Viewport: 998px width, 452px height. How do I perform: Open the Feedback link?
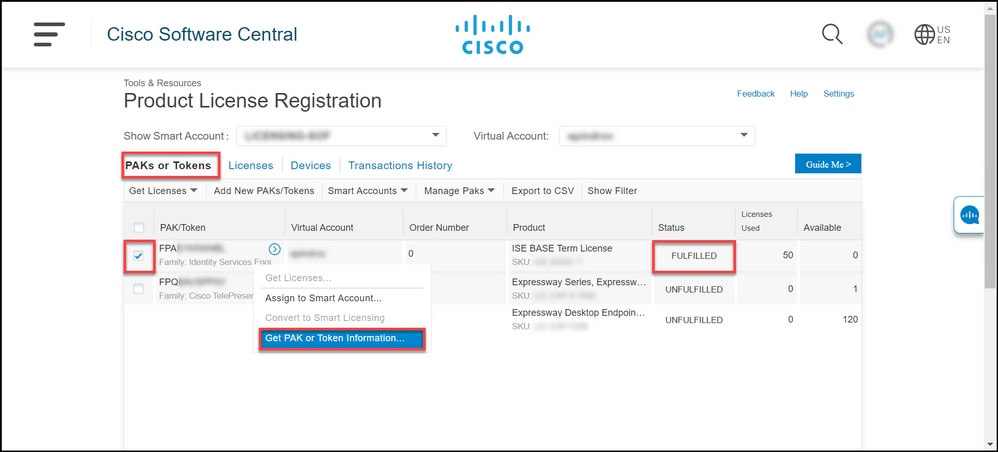tap(756, 94)
